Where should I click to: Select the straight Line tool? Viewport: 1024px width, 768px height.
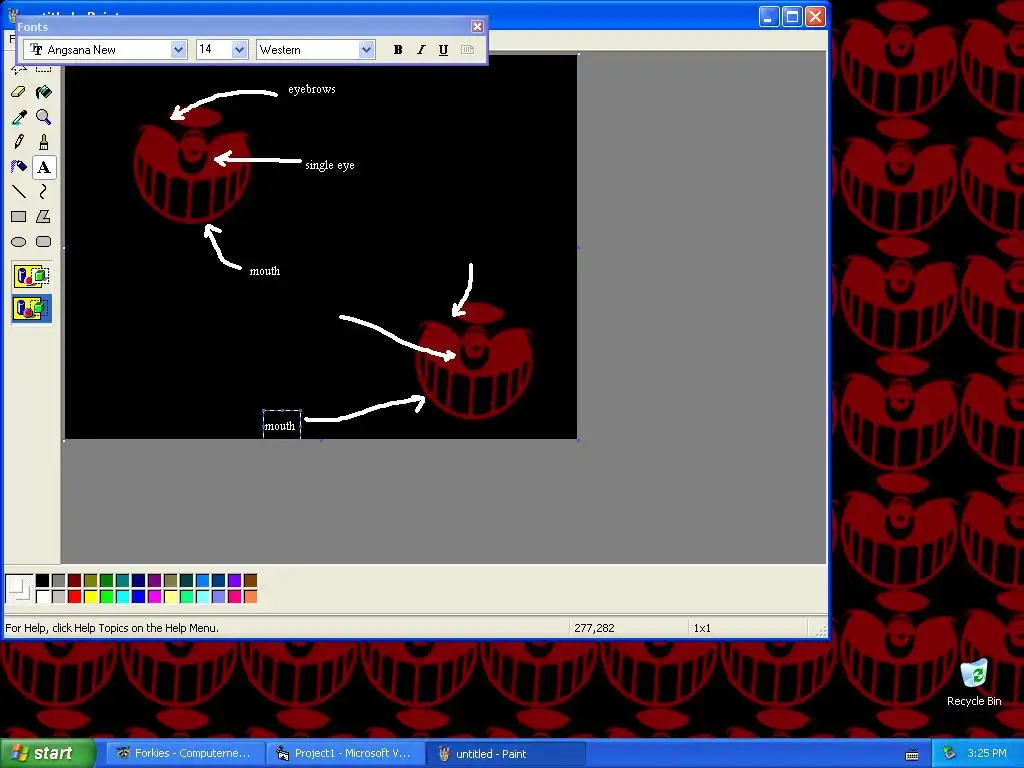point(19,192)
